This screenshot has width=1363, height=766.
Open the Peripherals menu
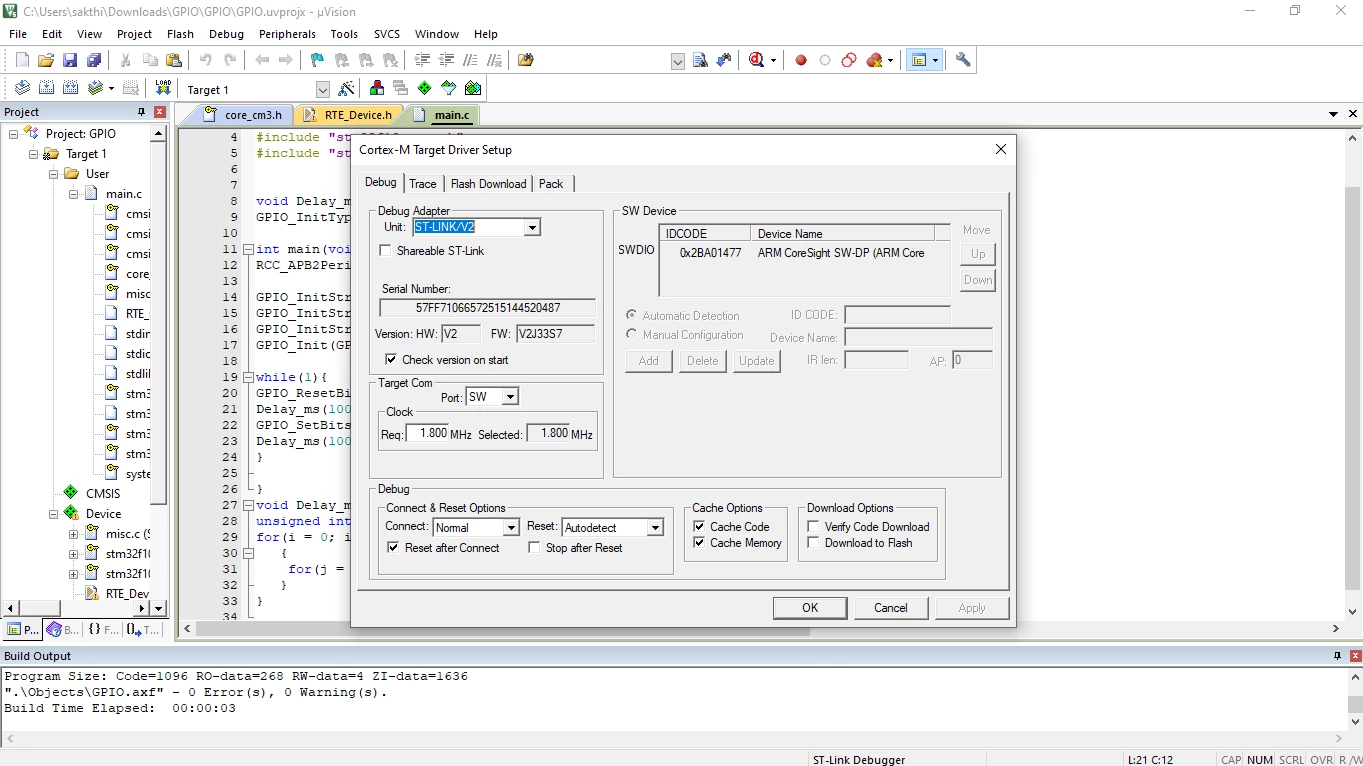pos(287,34)
